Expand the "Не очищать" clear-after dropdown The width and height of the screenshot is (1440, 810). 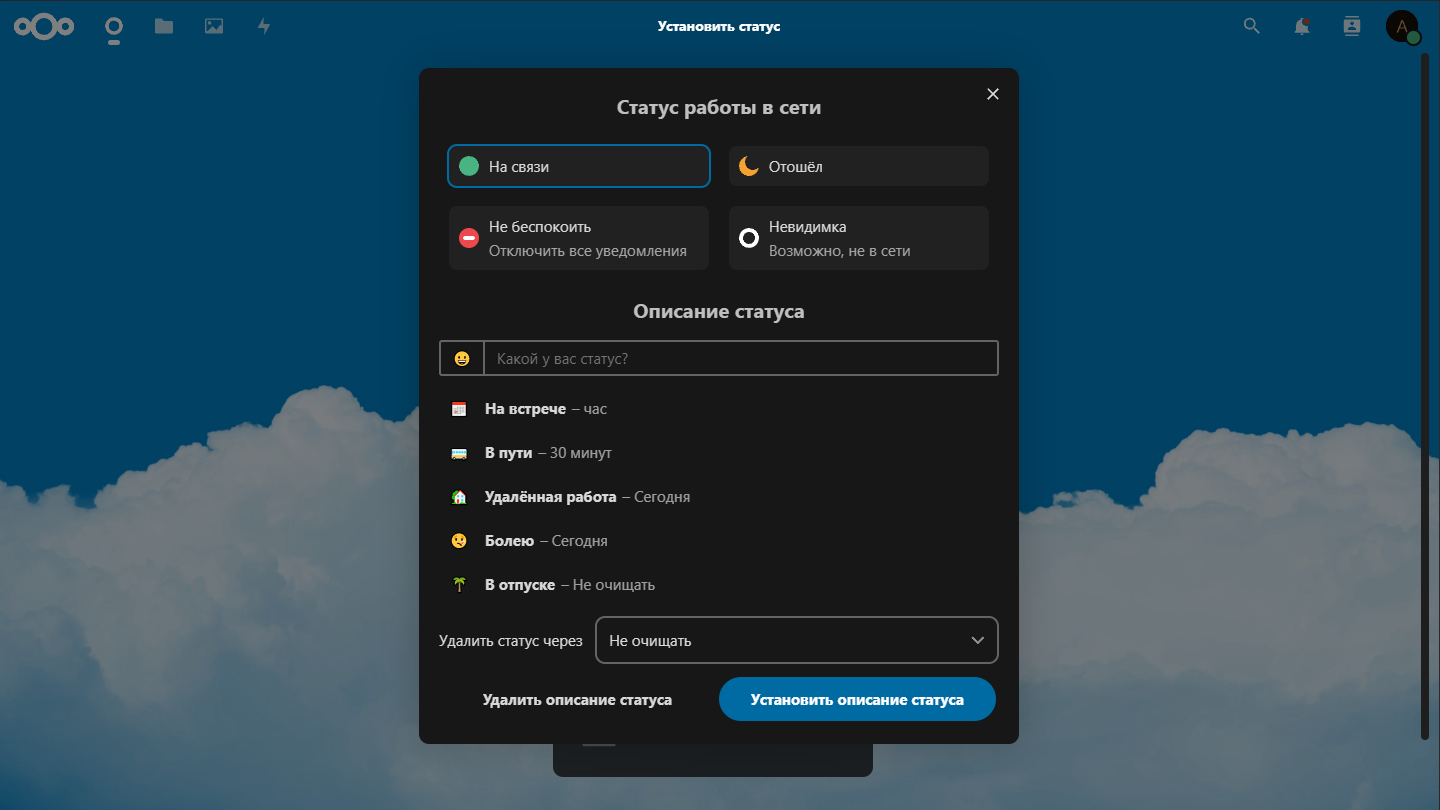coord(796,640)
